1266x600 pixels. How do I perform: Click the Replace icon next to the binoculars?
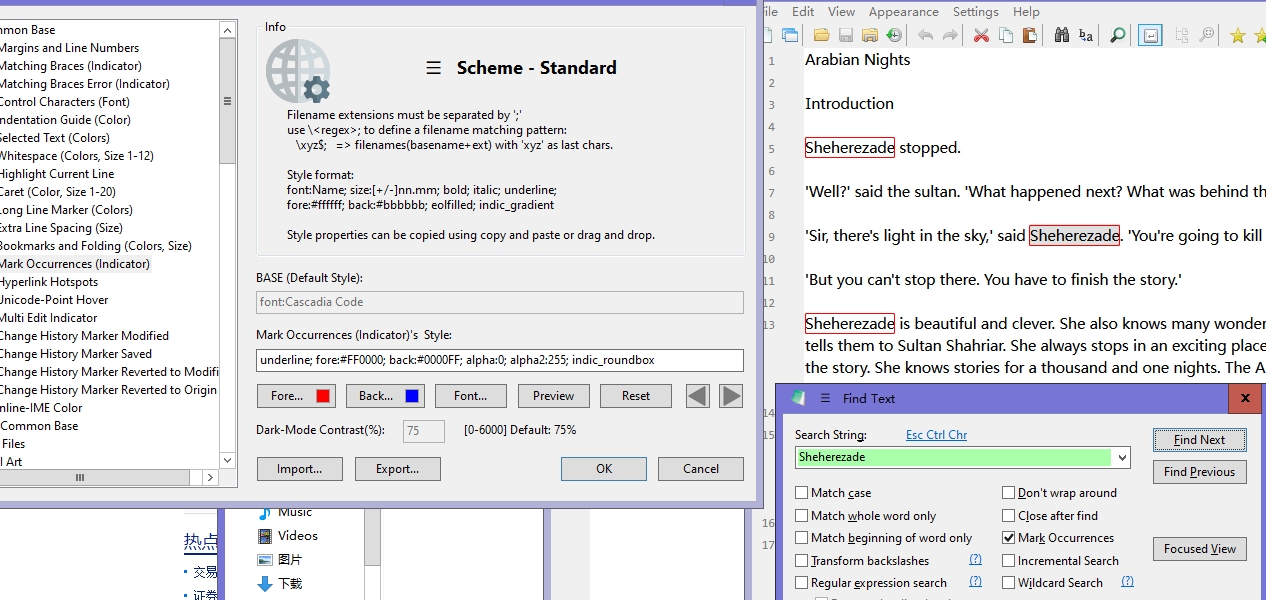[1086, 34]
